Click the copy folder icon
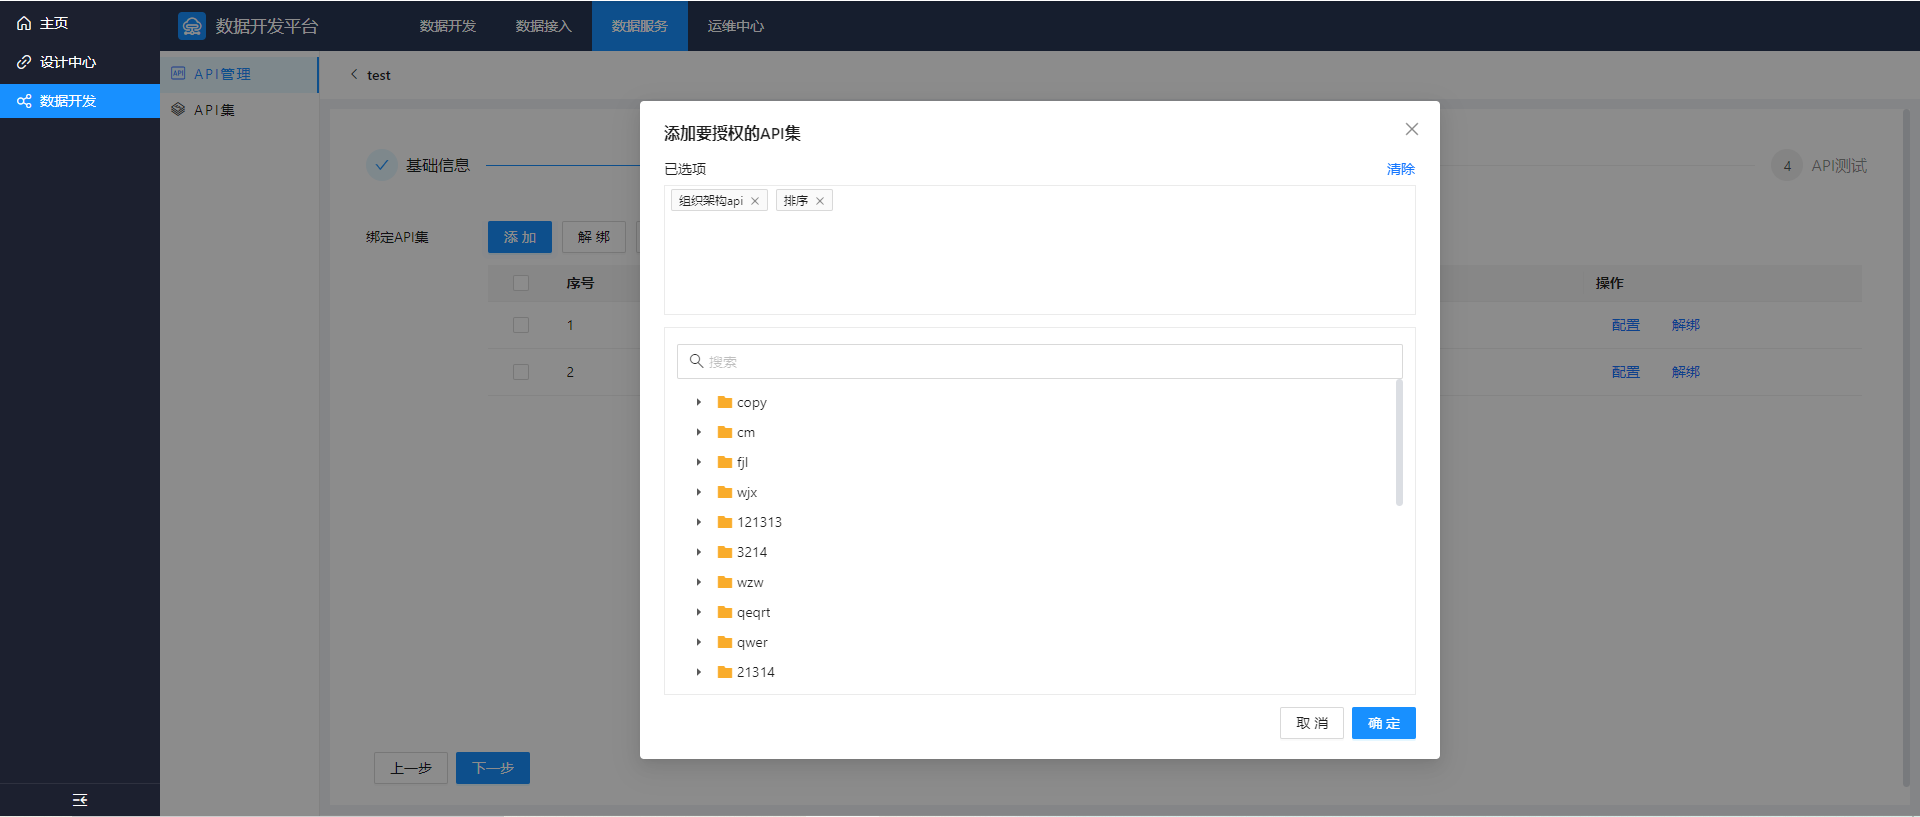 tap(725, 402)
